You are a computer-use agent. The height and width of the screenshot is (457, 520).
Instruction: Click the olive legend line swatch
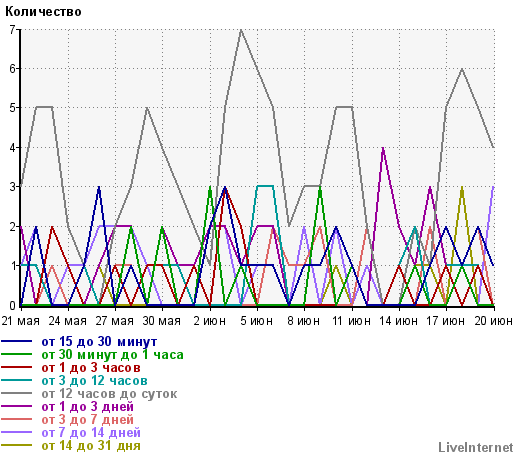[x=17, y=446]
